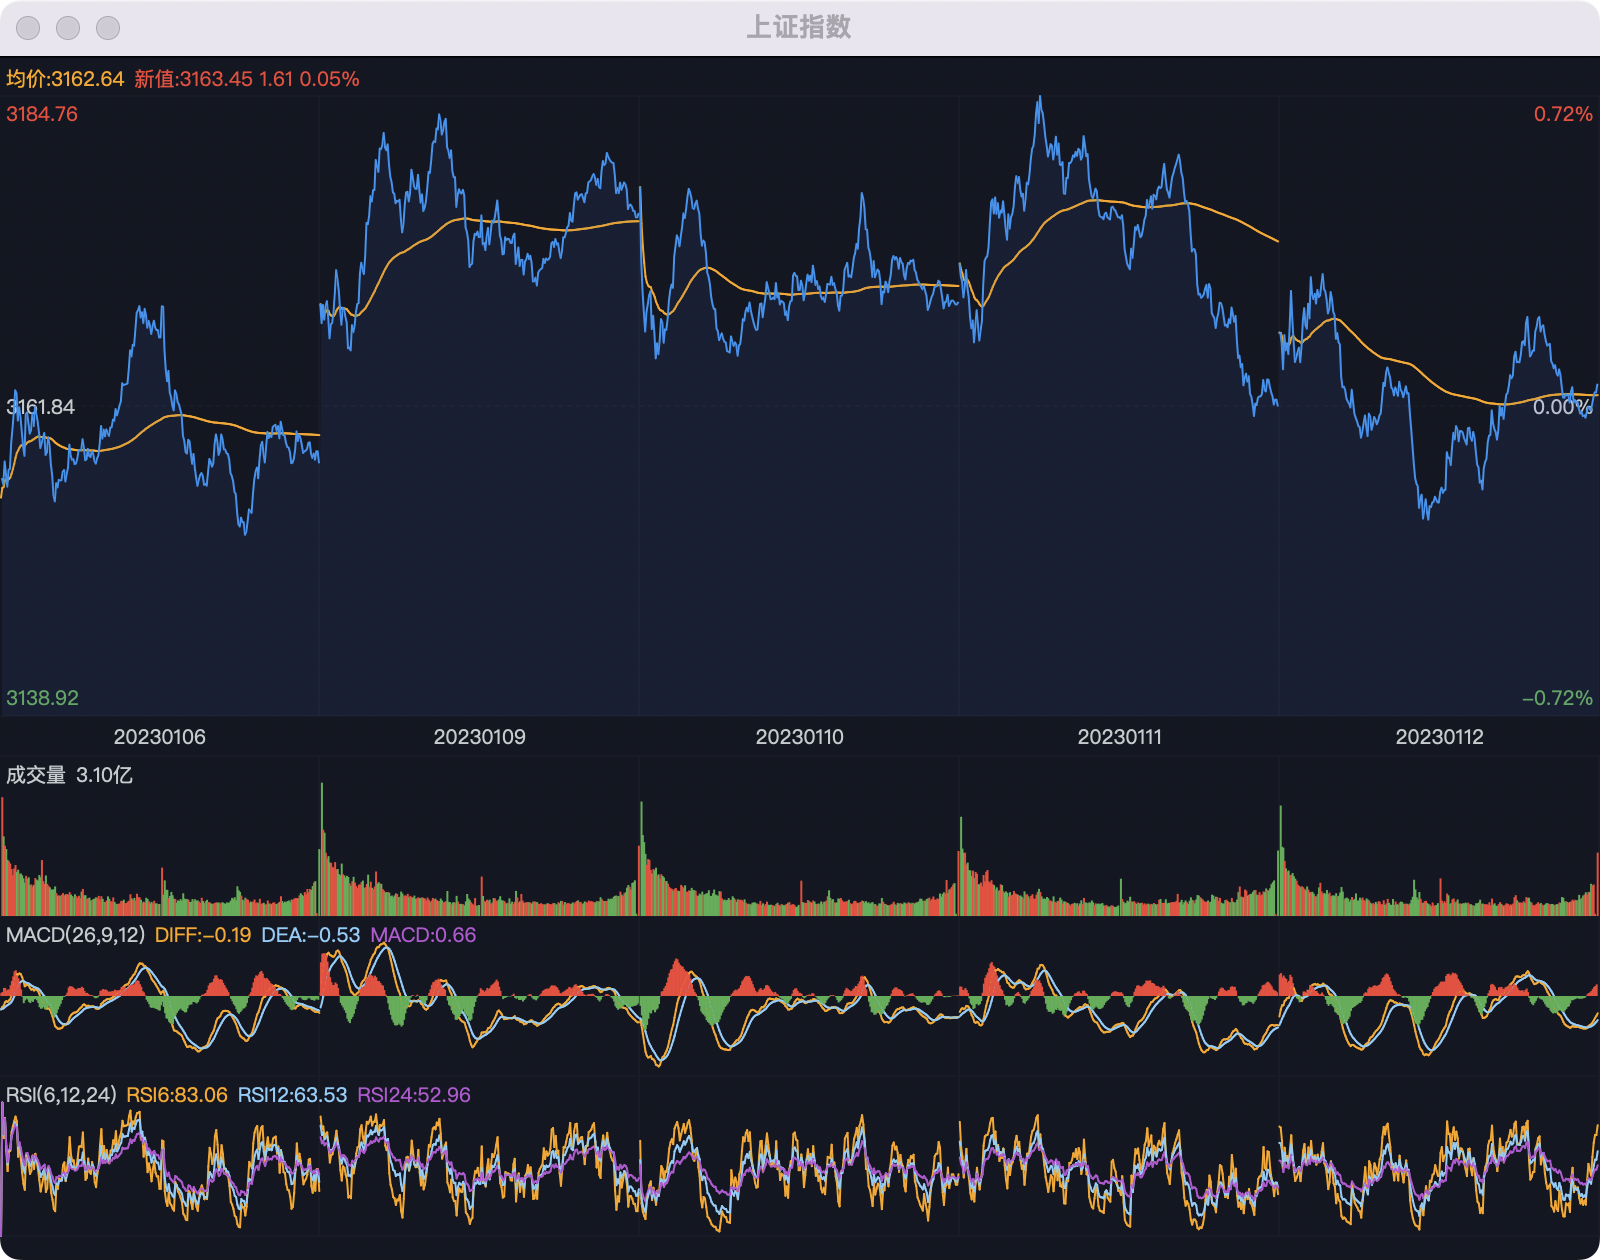Select the 20230110 date label
1600x1260 pixels.
[x=800, y=737]
